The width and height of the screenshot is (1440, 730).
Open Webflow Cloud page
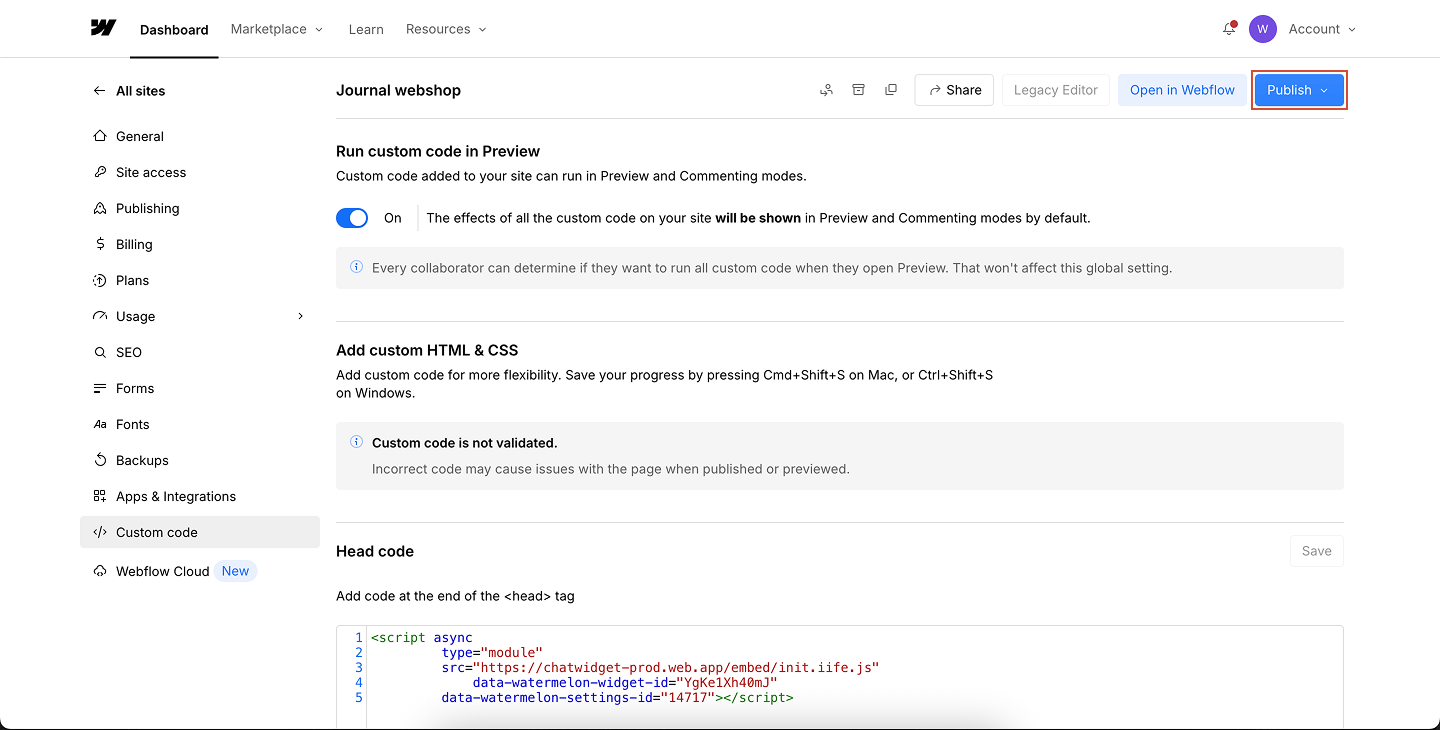pos(200,571)
